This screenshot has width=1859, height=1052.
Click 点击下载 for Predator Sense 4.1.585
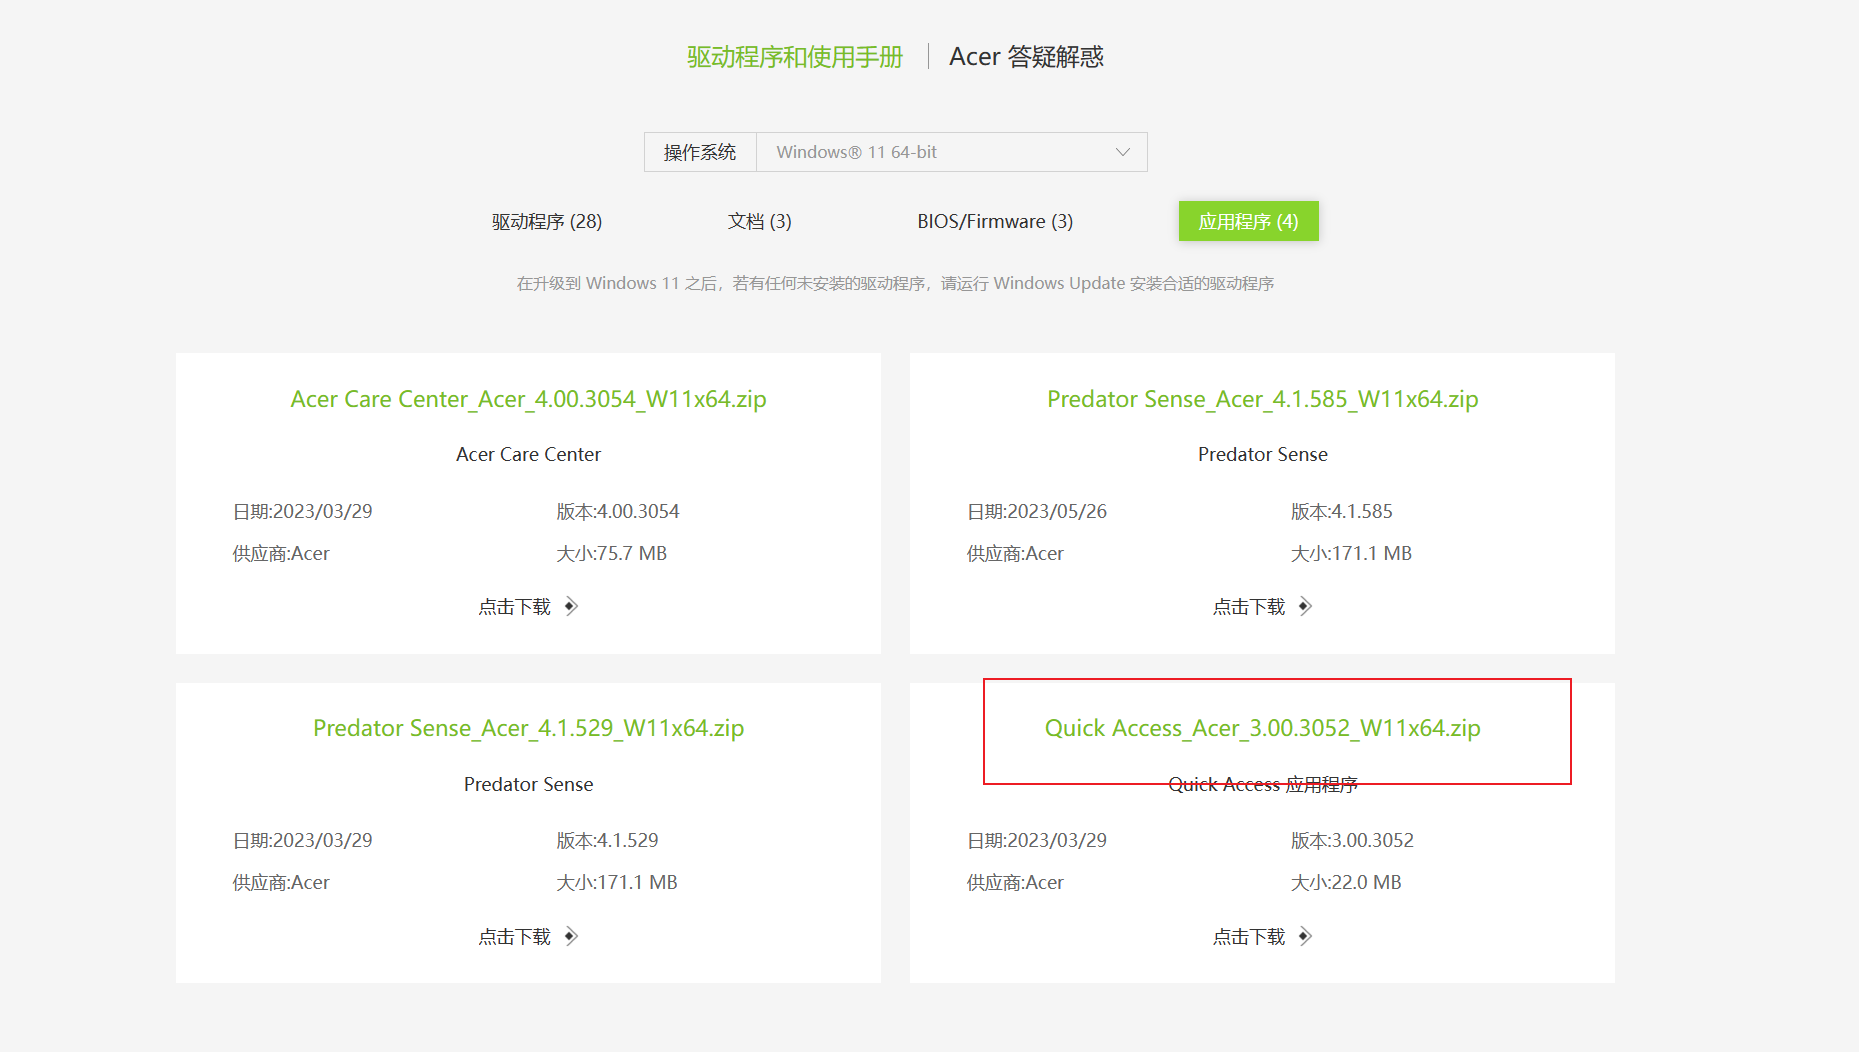point(1249,606)
